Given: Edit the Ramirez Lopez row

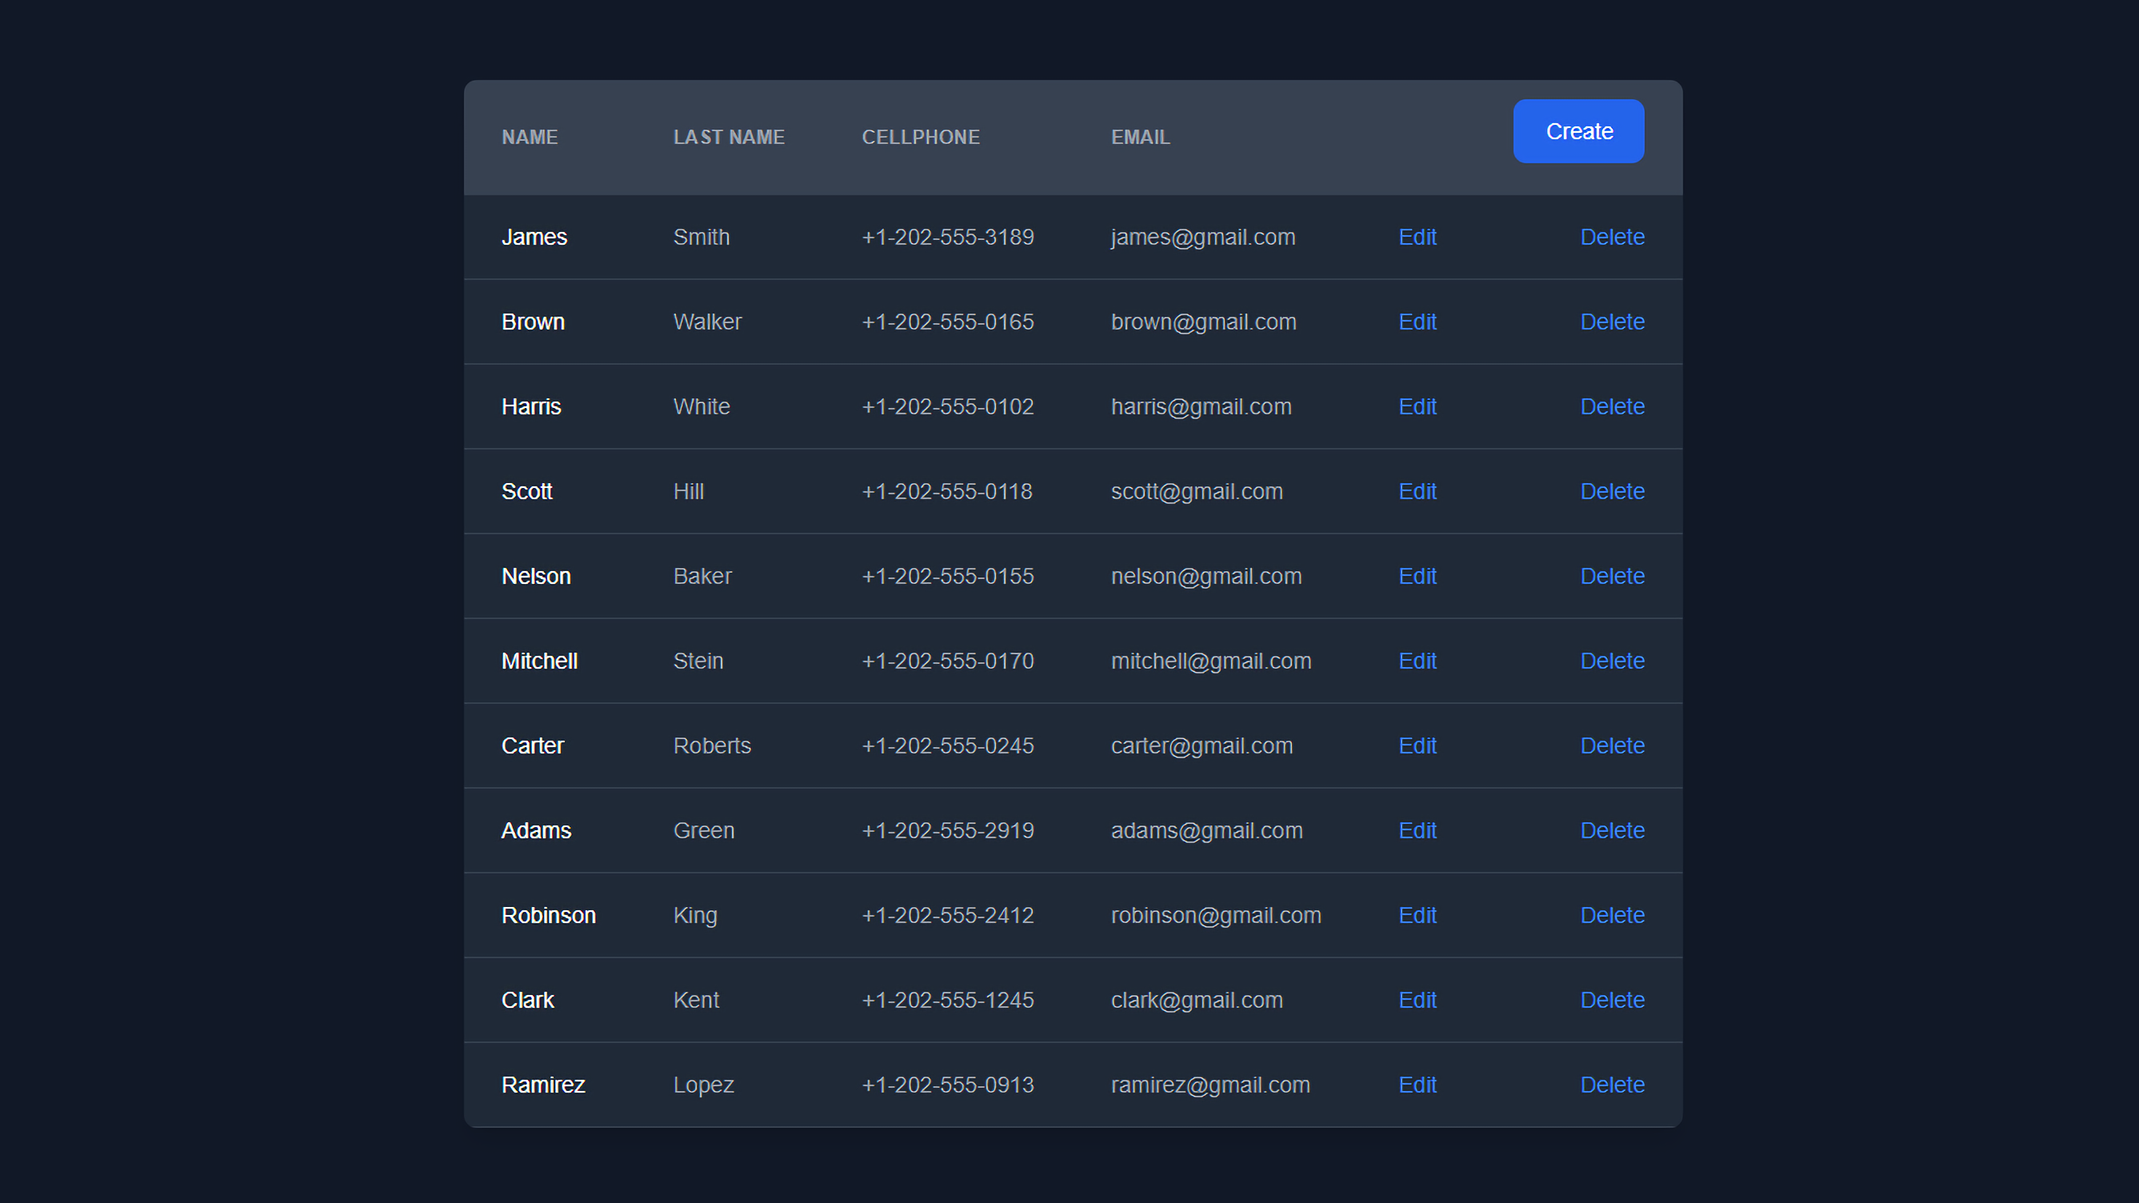Looking at the screenshot, I should (x=1417, y=1085).
